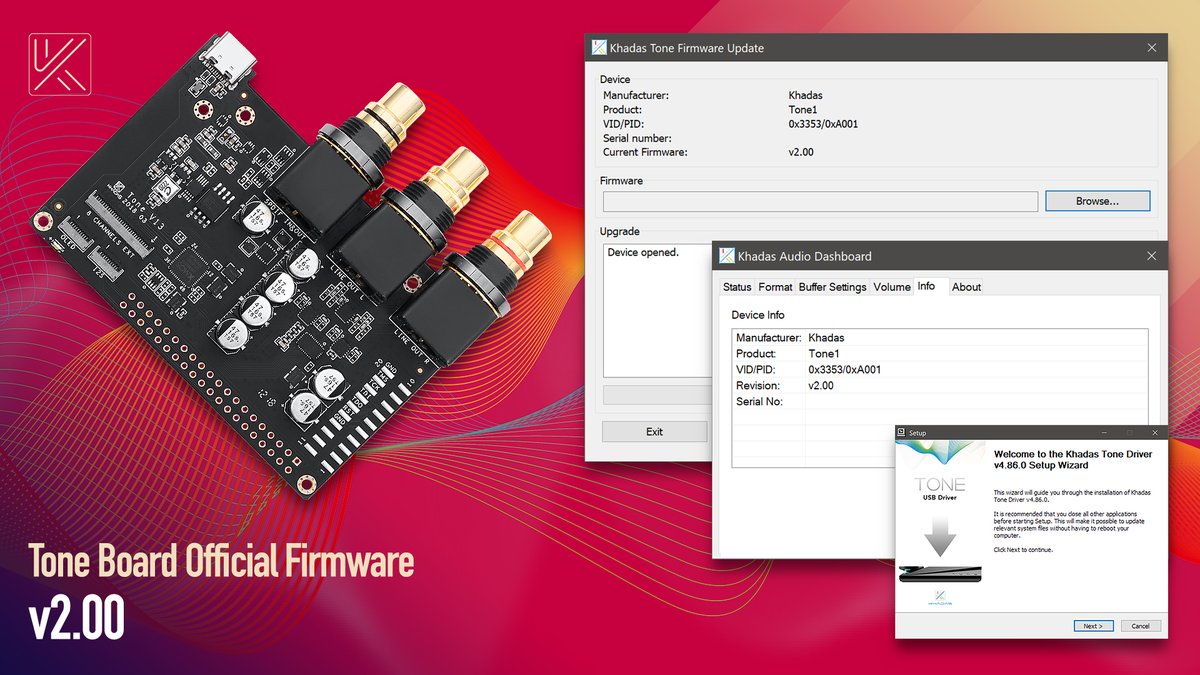The image size is (1200, 675).
Task: Click the Setup window title bar icon
Action: coord(901,433)
